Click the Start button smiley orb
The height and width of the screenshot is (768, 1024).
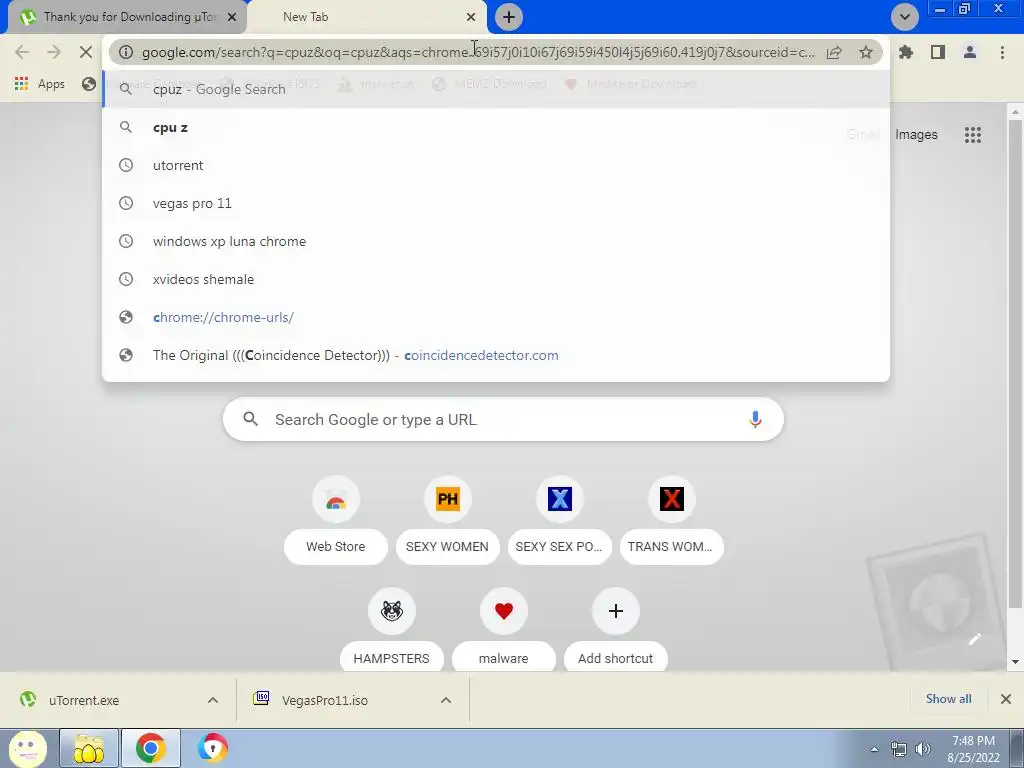(x=27, y=748)
